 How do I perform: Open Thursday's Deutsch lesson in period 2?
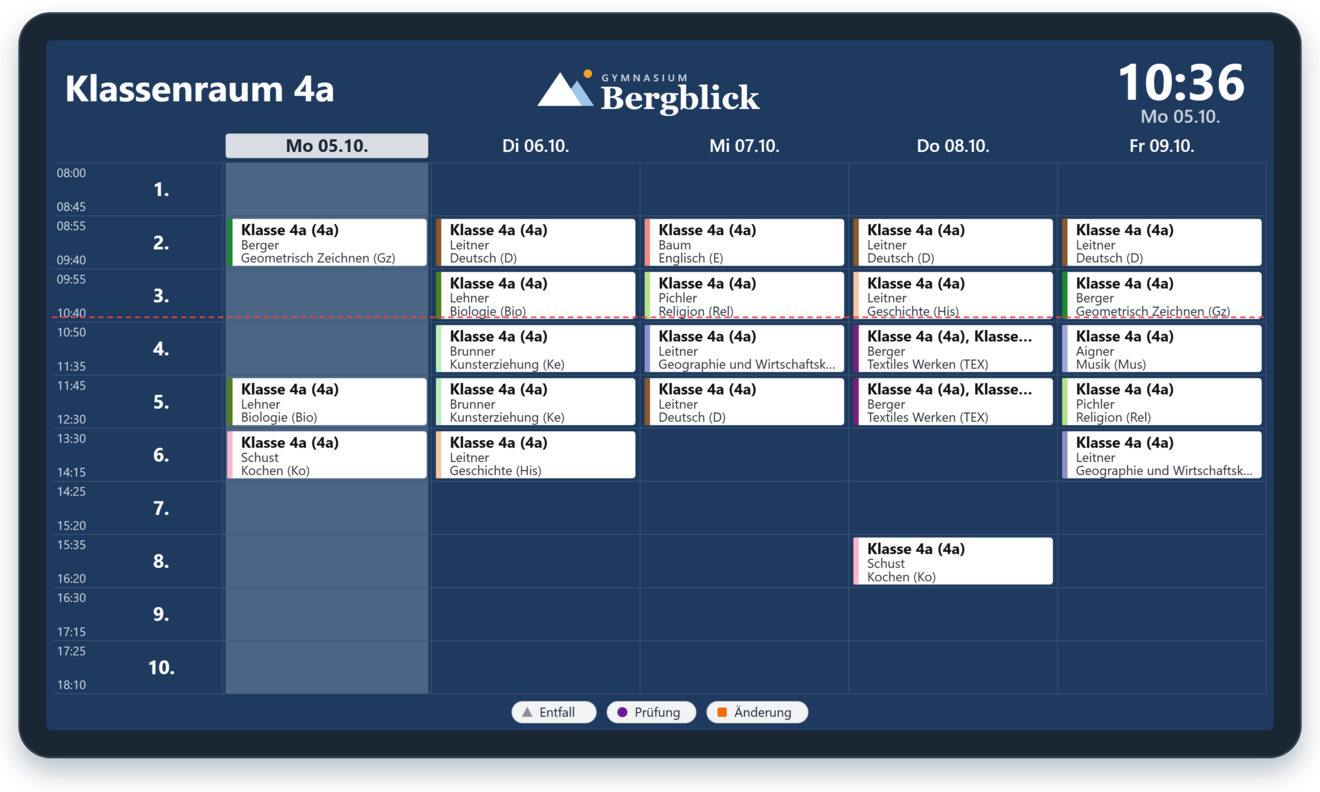[953, 243]
